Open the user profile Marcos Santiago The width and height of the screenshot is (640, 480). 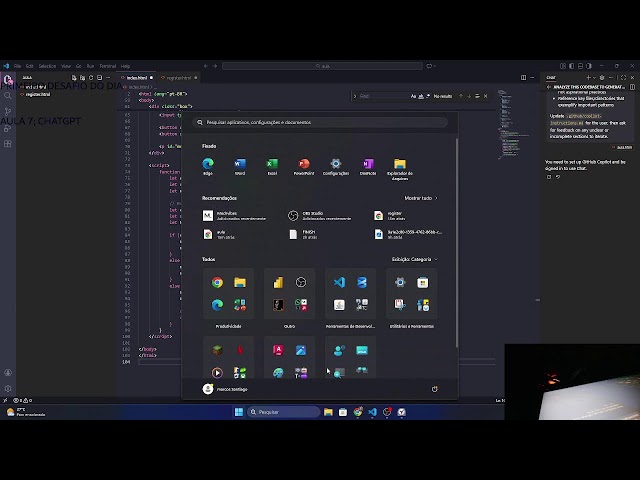pyautogui.click(x=225, y=389)
